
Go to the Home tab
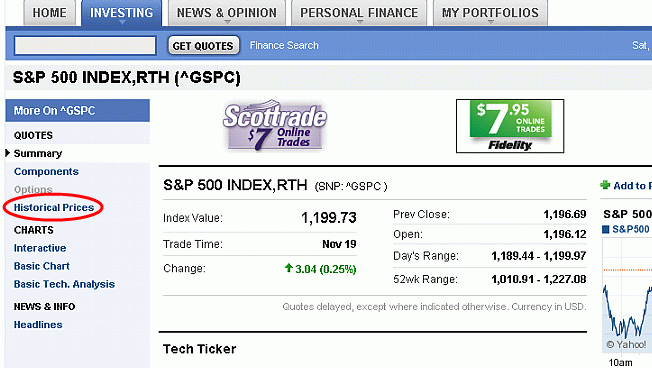49,13
